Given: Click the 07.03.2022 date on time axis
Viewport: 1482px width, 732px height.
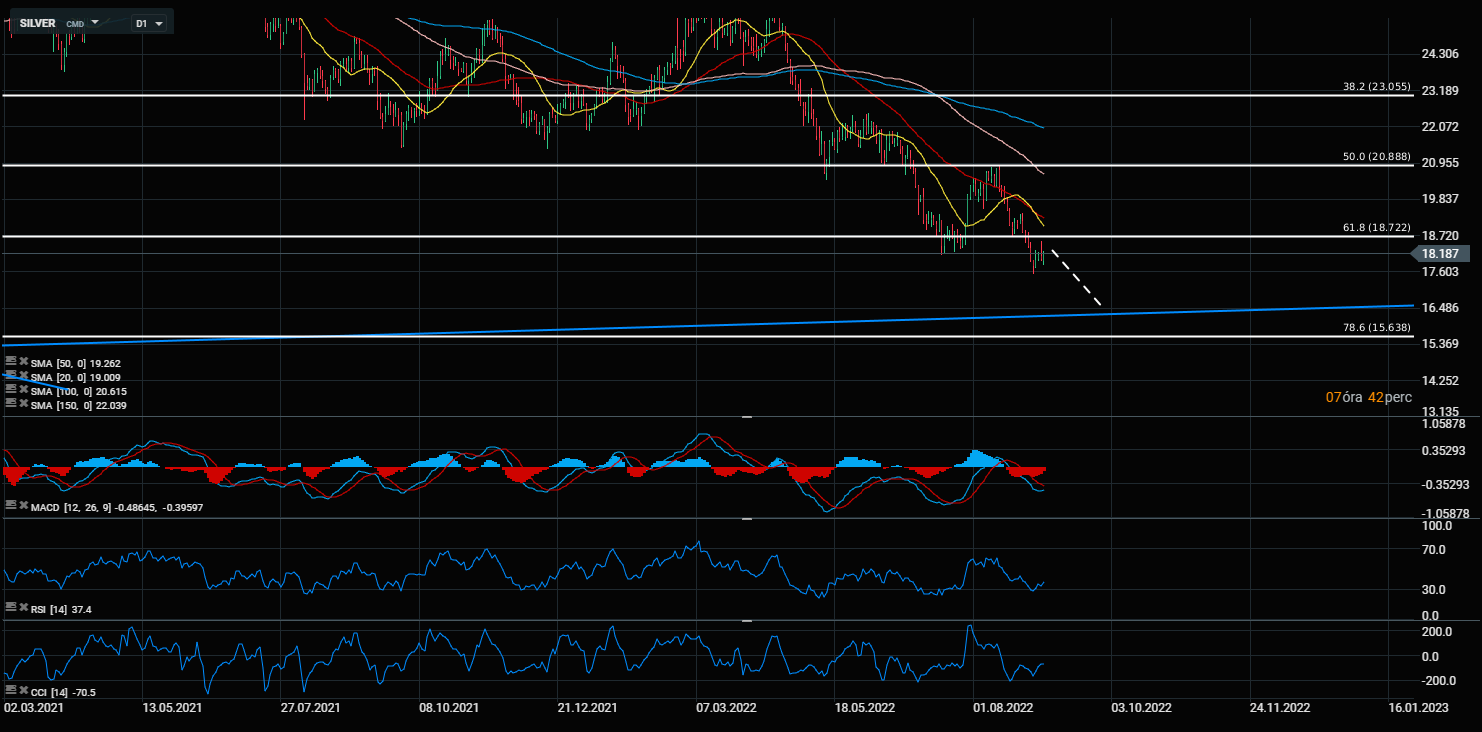Looking at the screenshot, I should pyautogui.click(x=726, y=708).
